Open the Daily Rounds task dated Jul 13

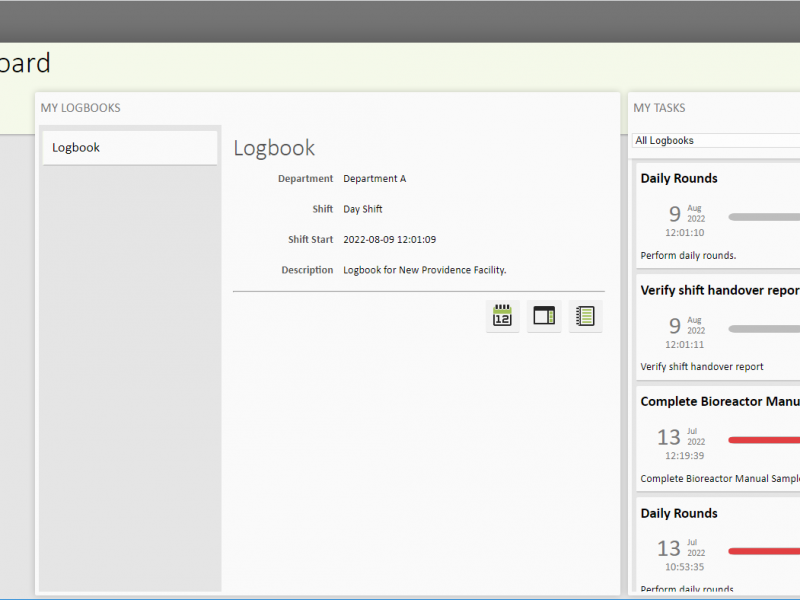tap(679, 514)
